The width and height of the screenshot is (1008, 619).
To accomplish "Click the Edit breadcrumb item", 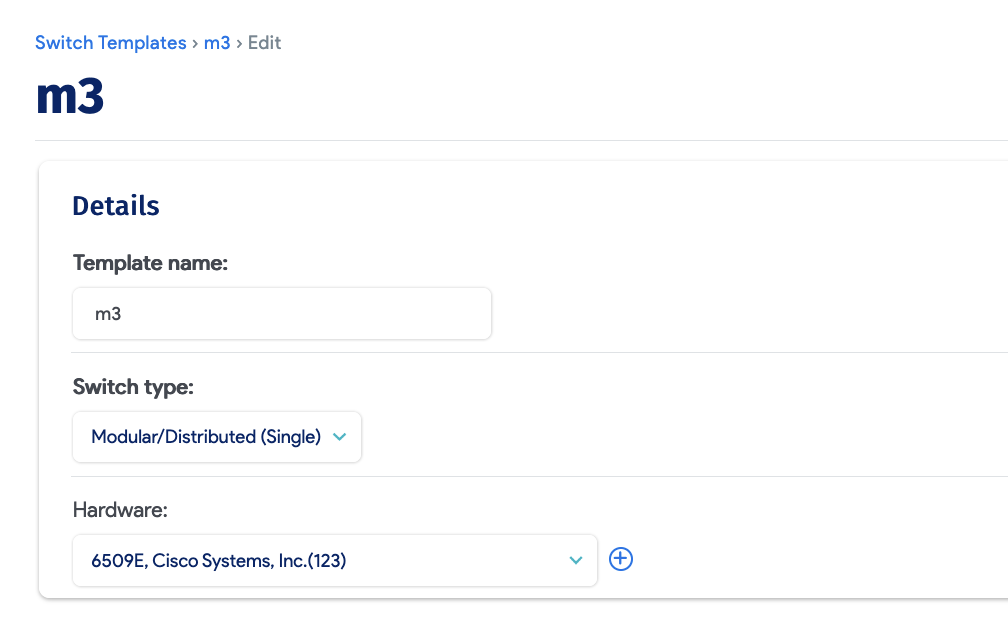I will tap(264, 43).
